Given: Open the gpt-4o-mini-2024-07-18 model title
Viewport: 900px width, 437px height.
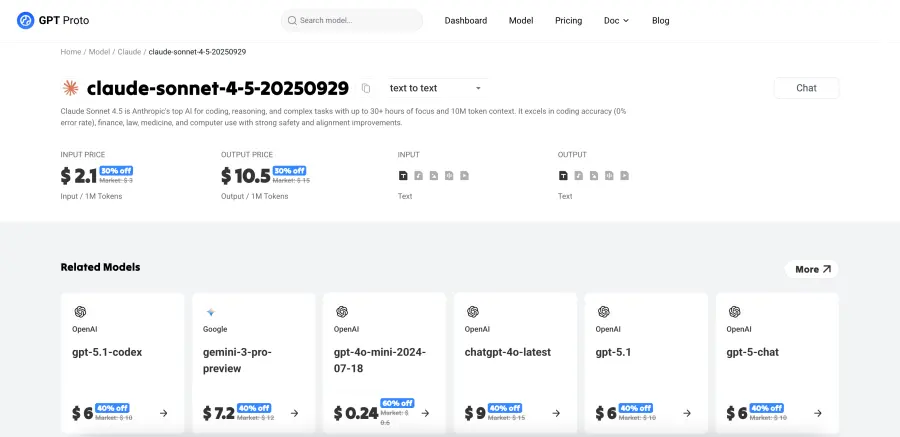Looking at the screenshot, I should 379,360.
